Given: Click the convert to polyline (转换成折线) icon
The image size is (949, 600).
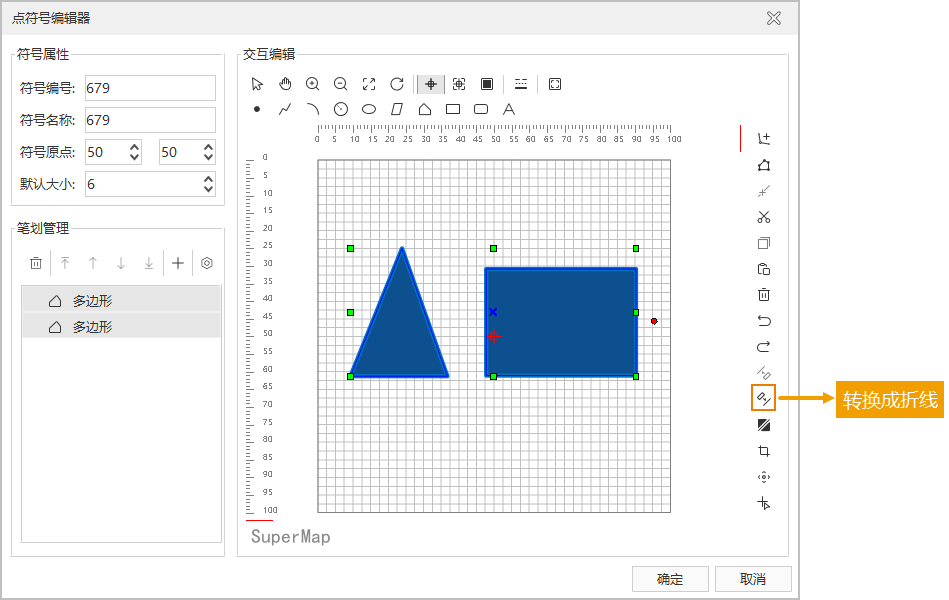Looking at the screenshot, I should tap(763, 399).
